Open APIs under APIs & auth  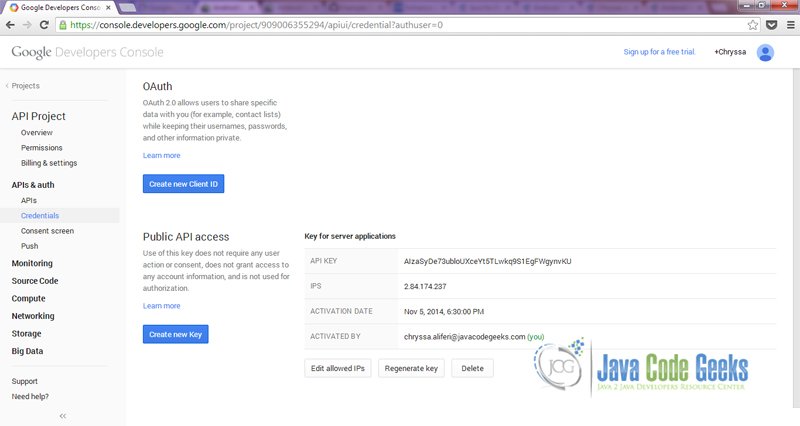point(29,201)
